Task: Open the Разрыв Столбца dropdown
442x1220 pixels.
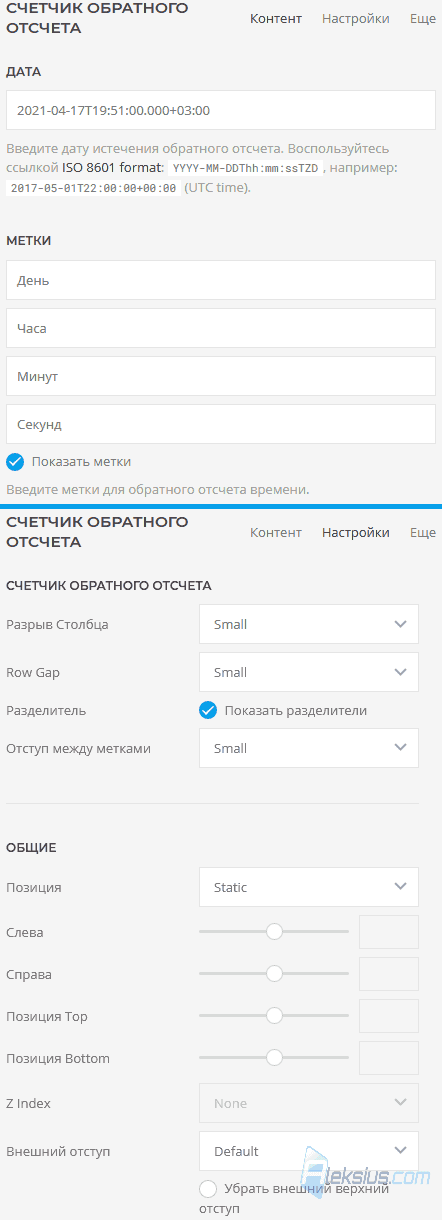Action: coord(309,624)
